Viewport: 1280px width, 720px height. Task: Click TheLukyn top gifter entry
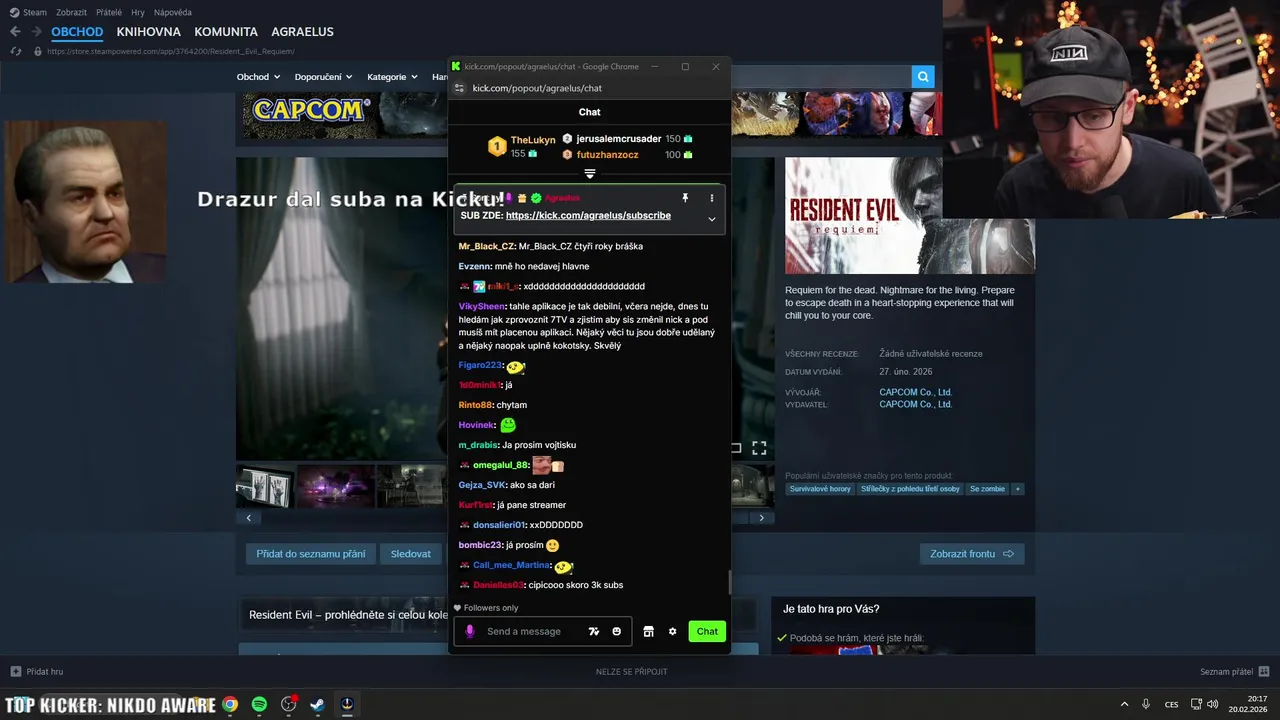click(x=521, y=146)
